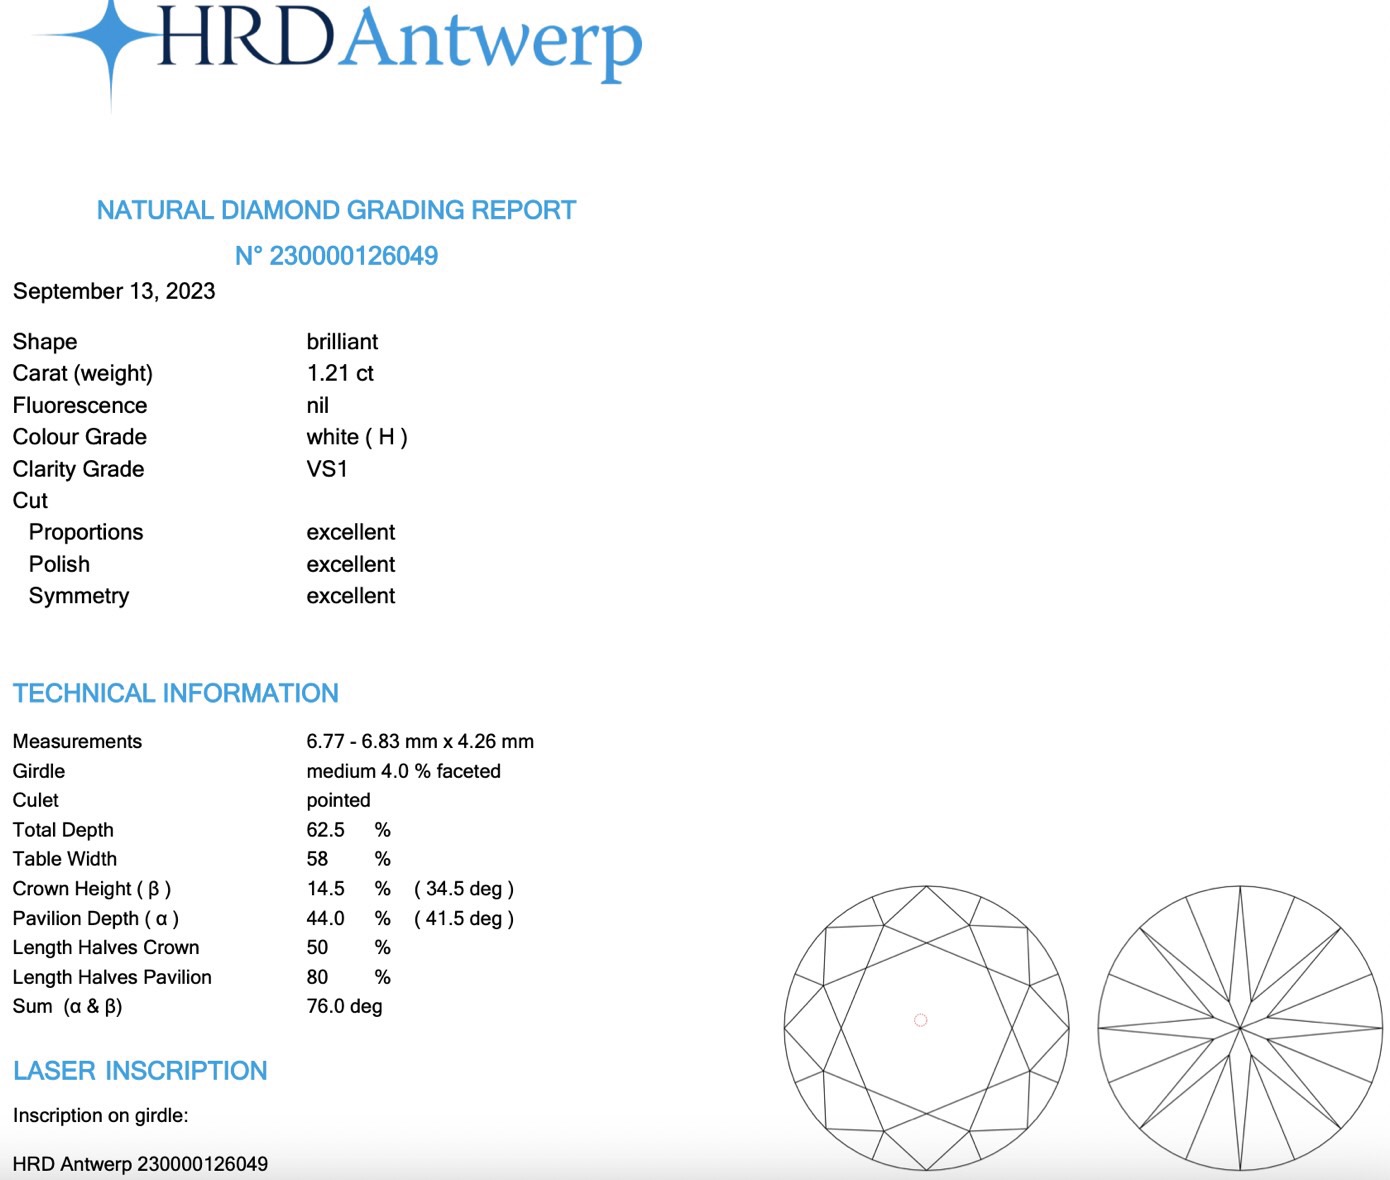This screenshot has height=1180, width=1390.
Task: Click the excellent value for Symmetry
Action: tap(351, 596)
